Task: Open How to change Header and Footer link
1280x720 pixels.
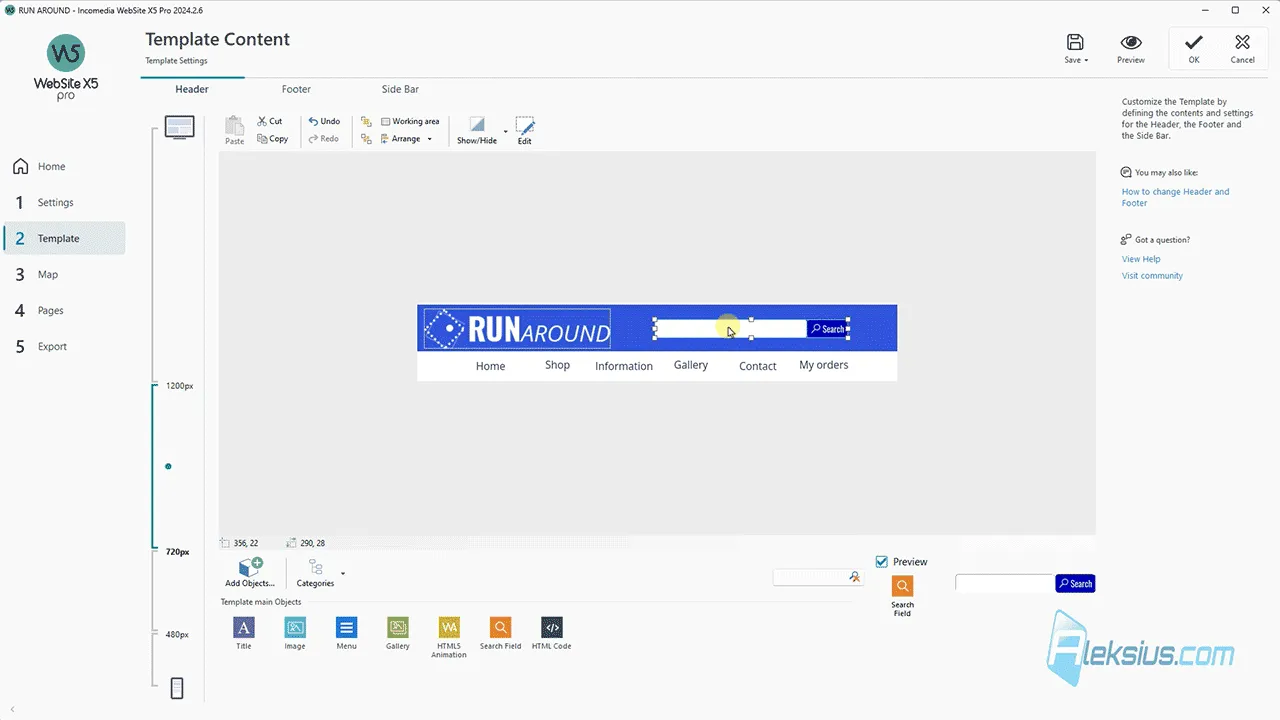Action: (1175, 197)
